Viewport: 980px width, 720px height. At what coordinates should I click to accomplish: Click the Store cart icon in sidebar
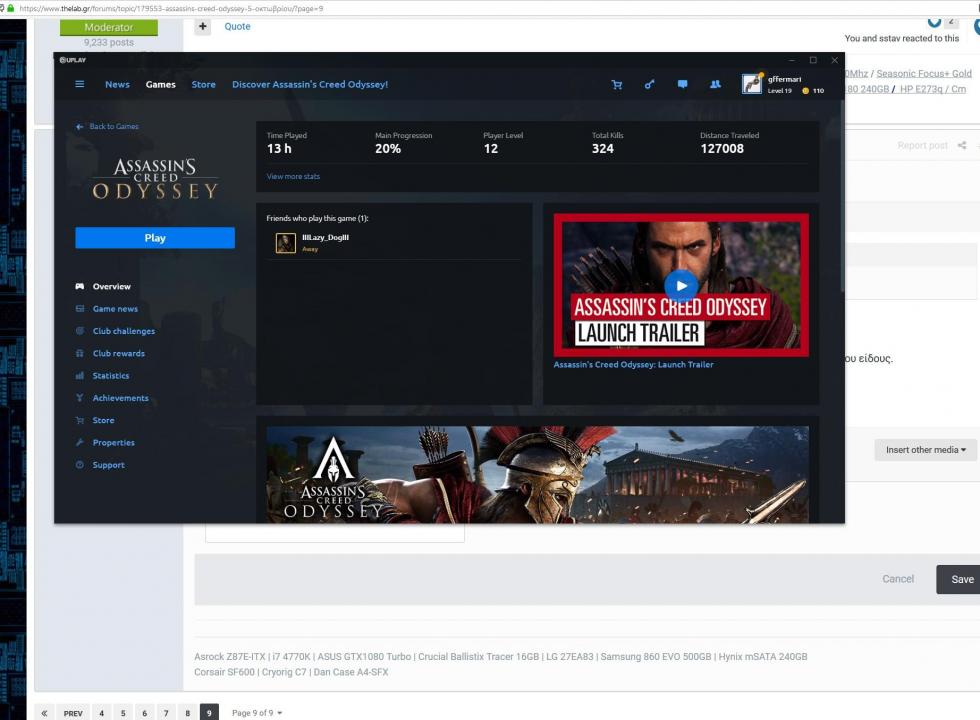pyautogui.click(x=79, y=420)
